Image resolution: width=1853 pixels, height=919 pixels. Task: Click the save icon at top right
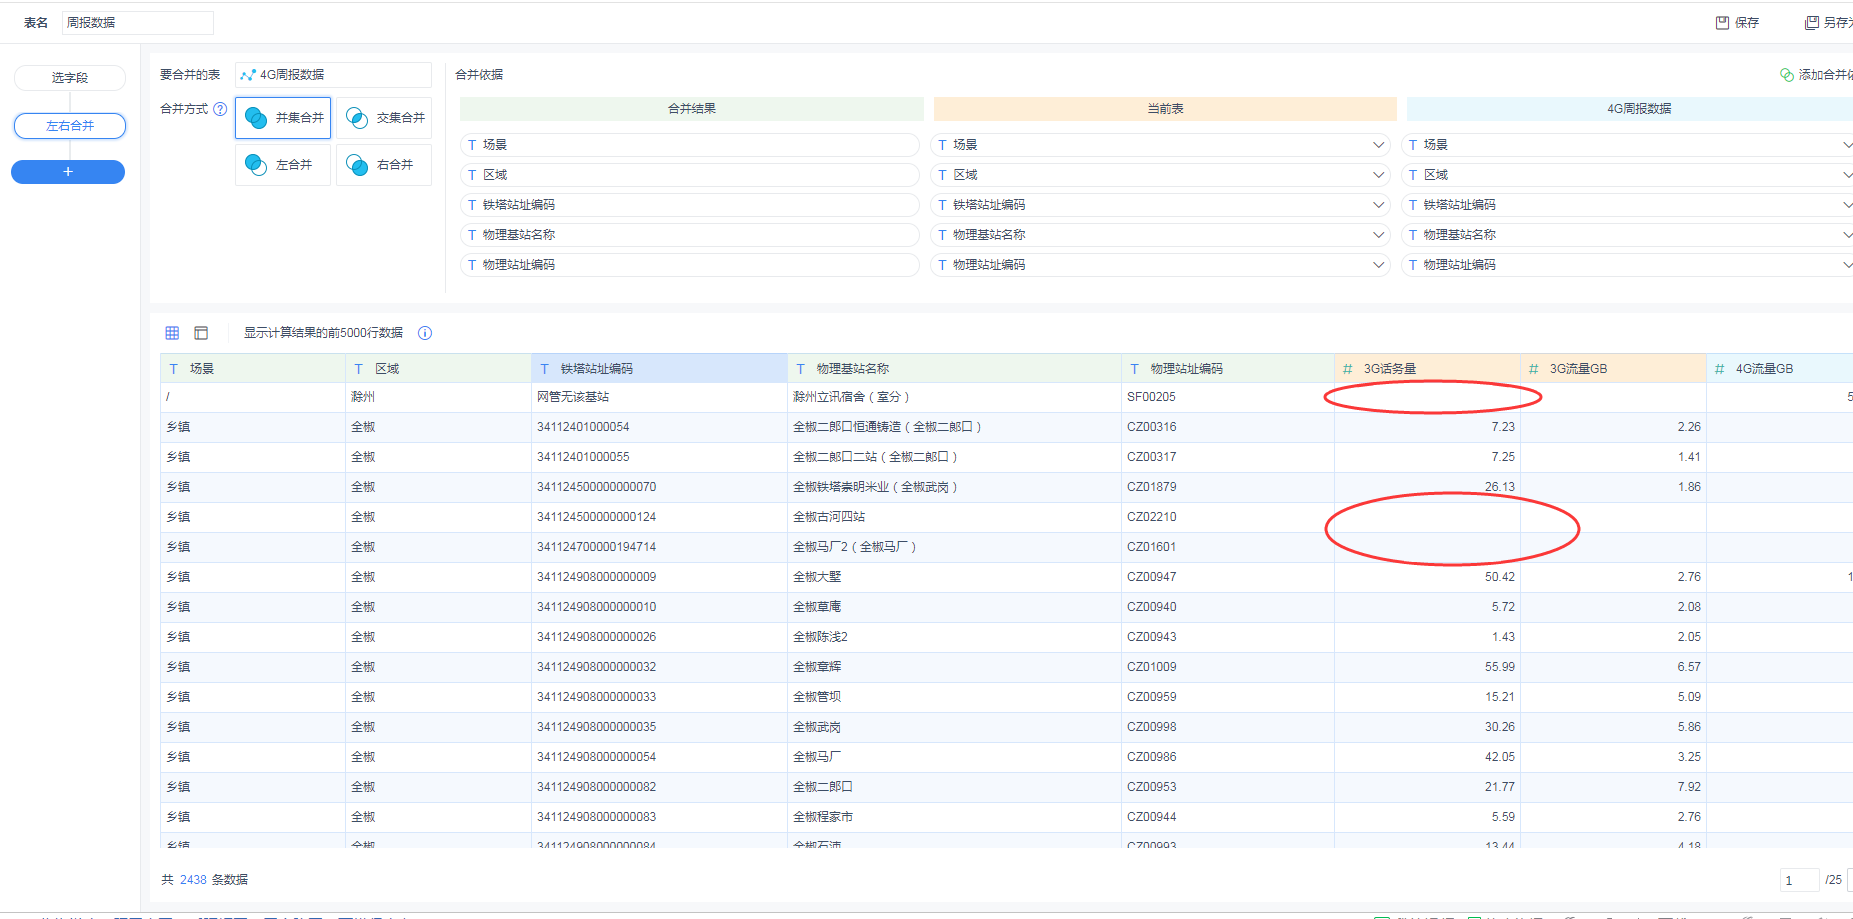(x=1722, y=22)
